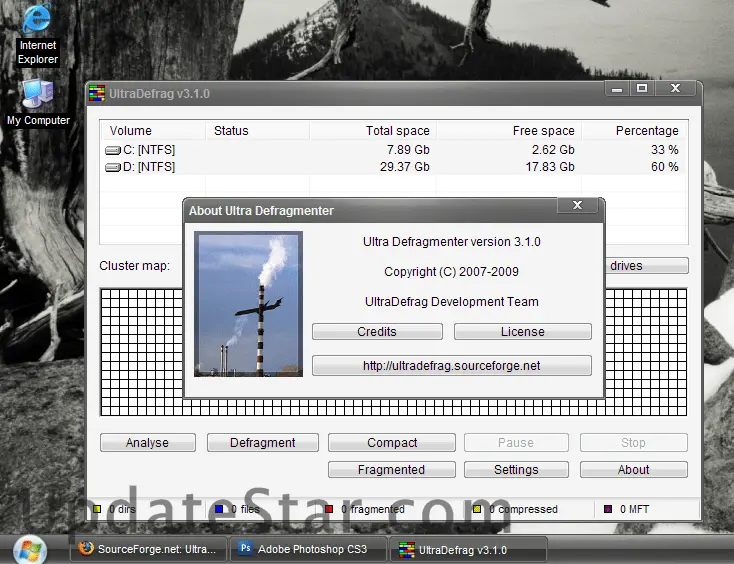The width and height of the screenshot is (734, 564).
Task: Click the C: [NTFS] volume label
Action: click(x=149, y=150)
